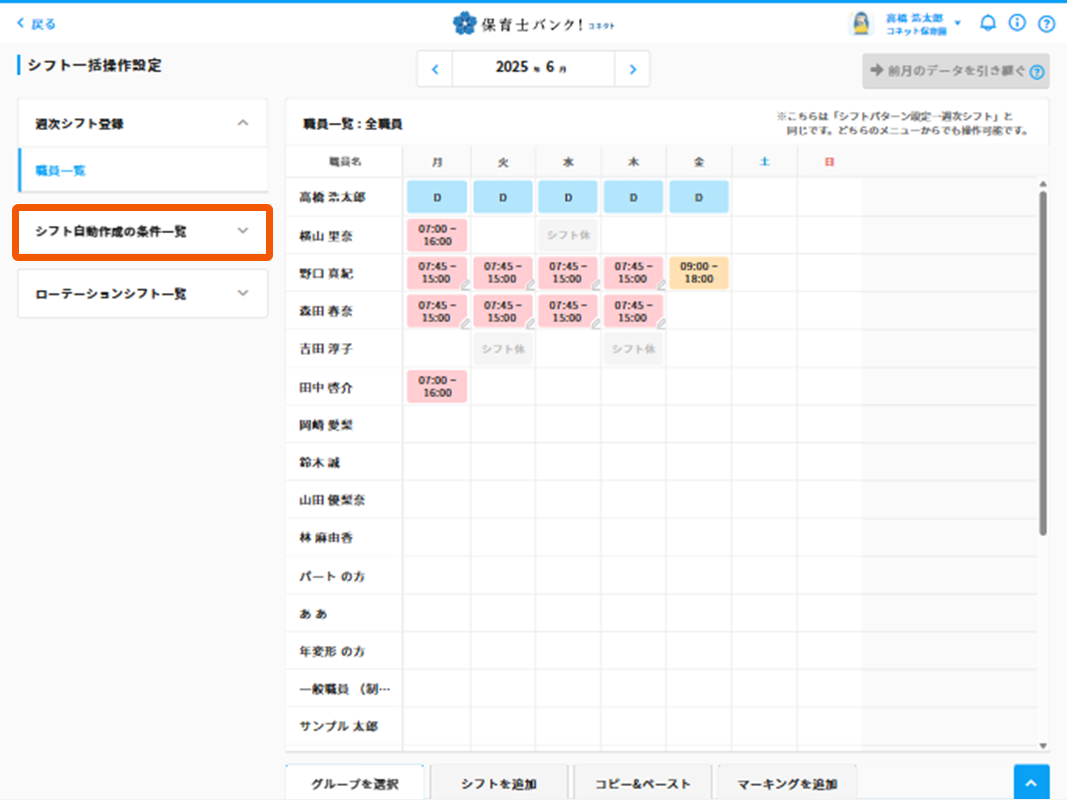The width and height of the screenshot is (1067, 800).
Task: Click the user avatar icon
Action: [x=860, y=23]
